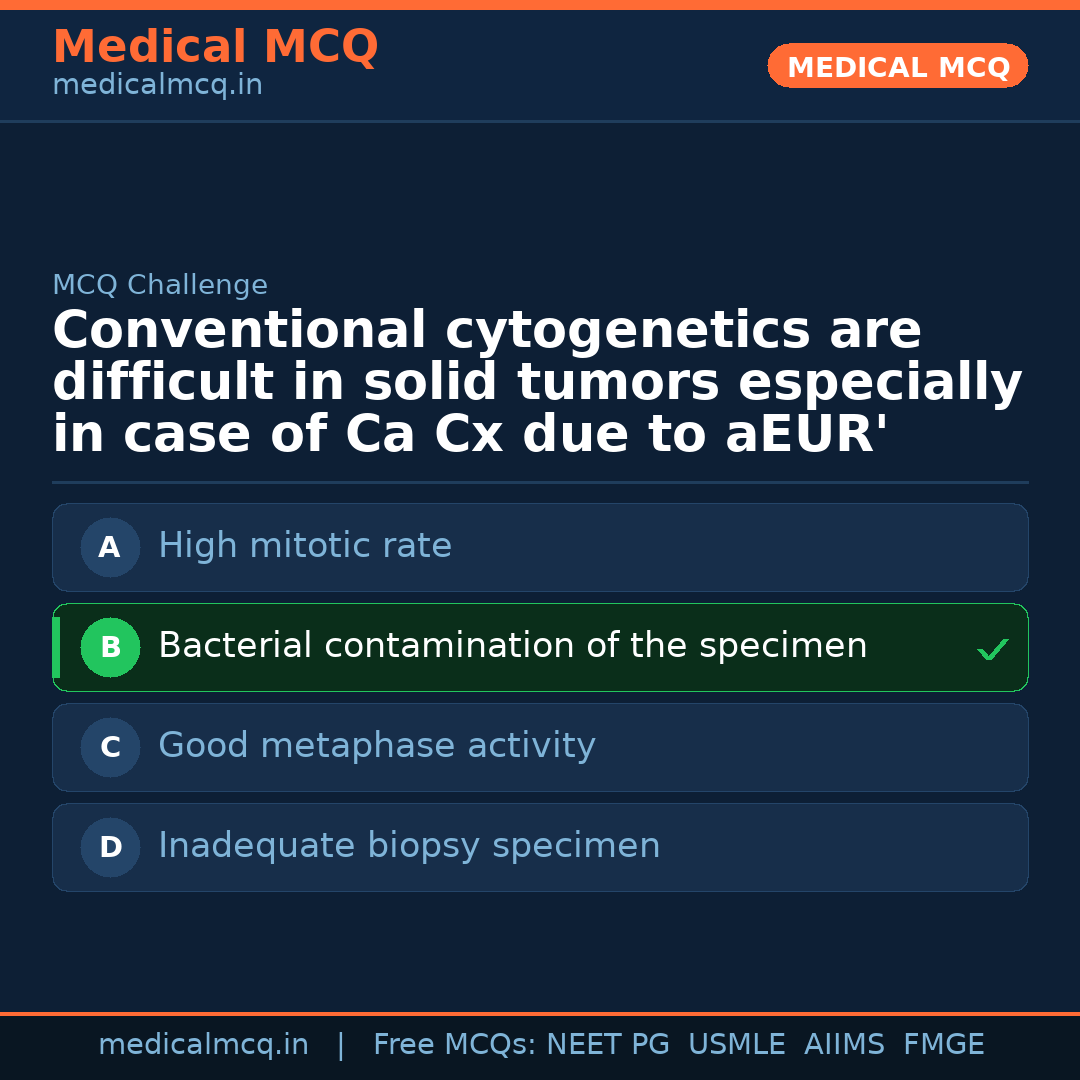
Task: Choose the "High mitotic rate" answer text
Action: point(305,546)
